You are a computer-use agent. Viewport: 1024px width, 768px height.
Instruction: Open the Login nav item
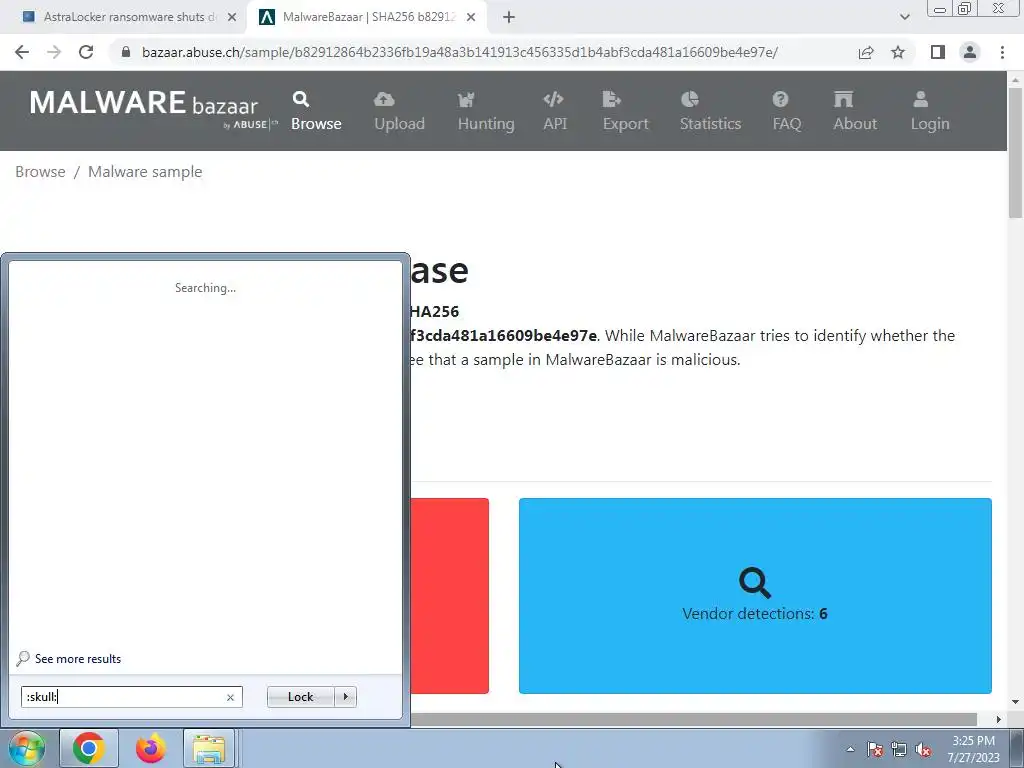coord(930,111)
